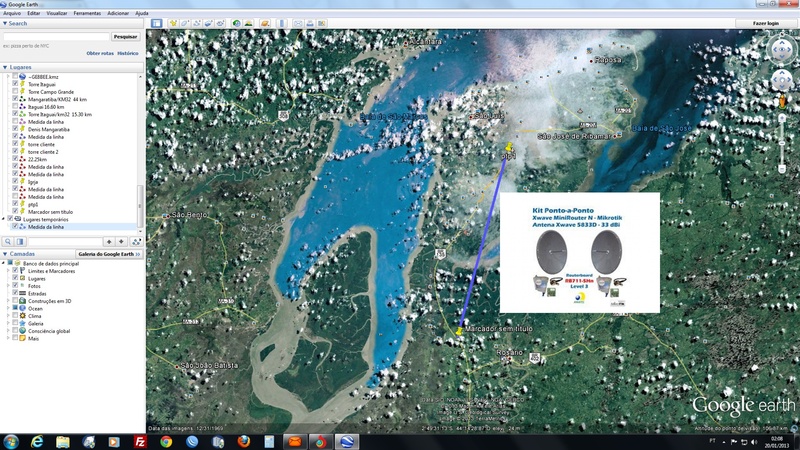Enable Clima layer checkbox

pos(15,316)
